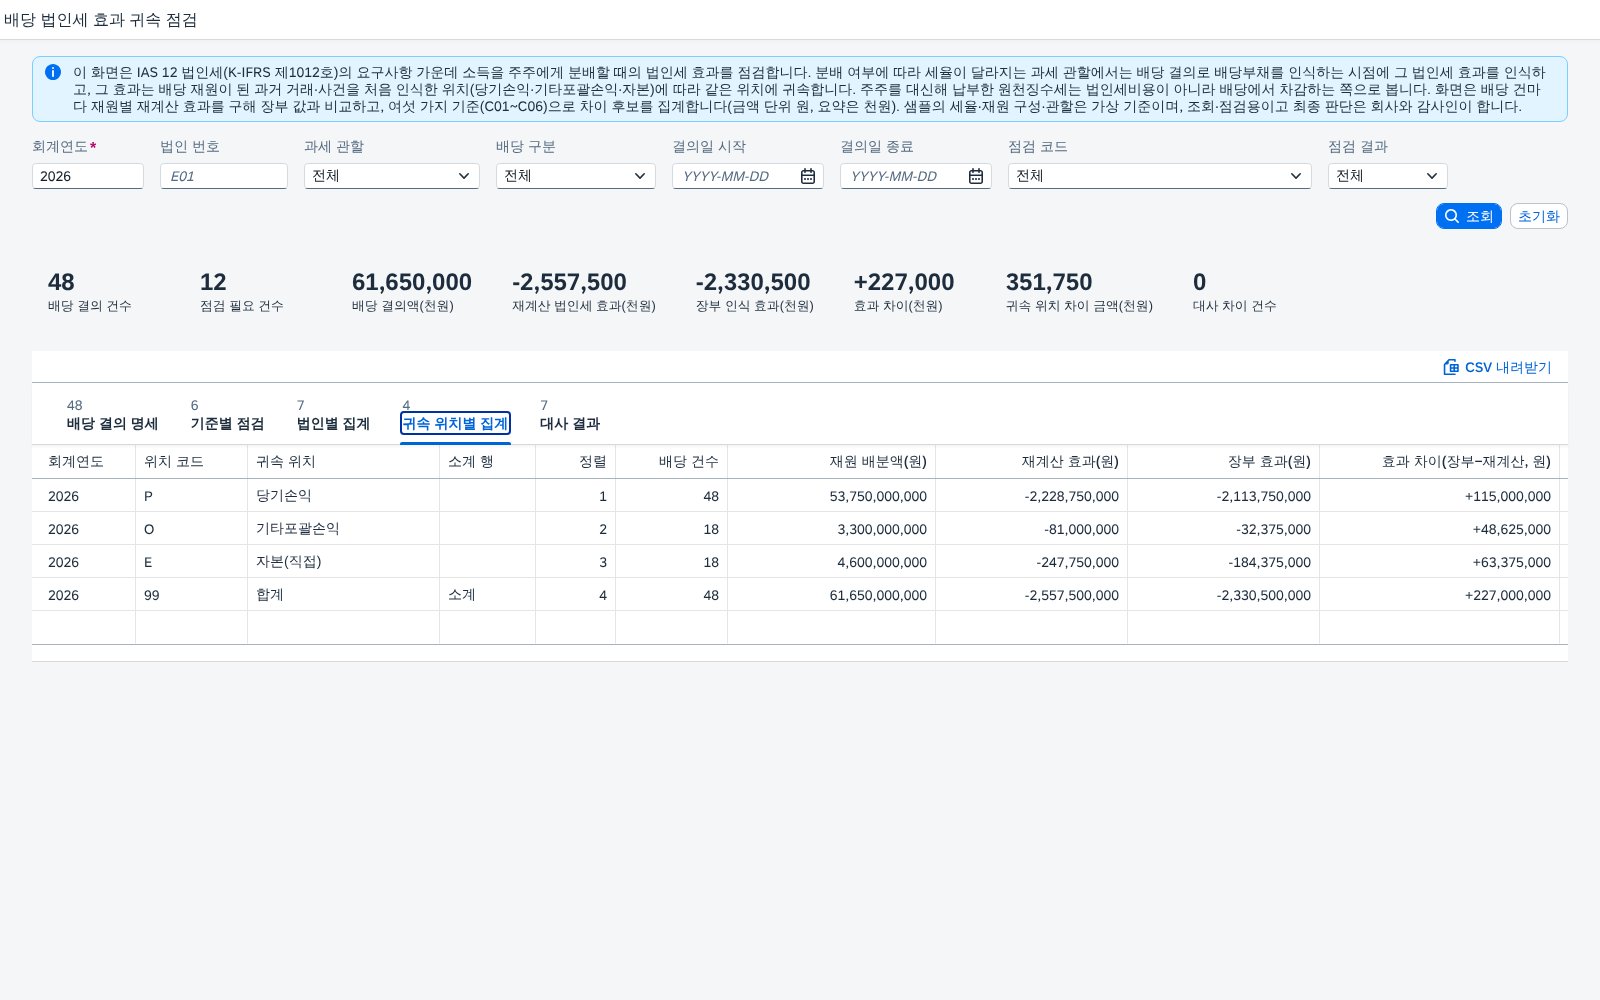Focus the 법인 번호 input field
1600x1000 pixels.
point(224,176)
